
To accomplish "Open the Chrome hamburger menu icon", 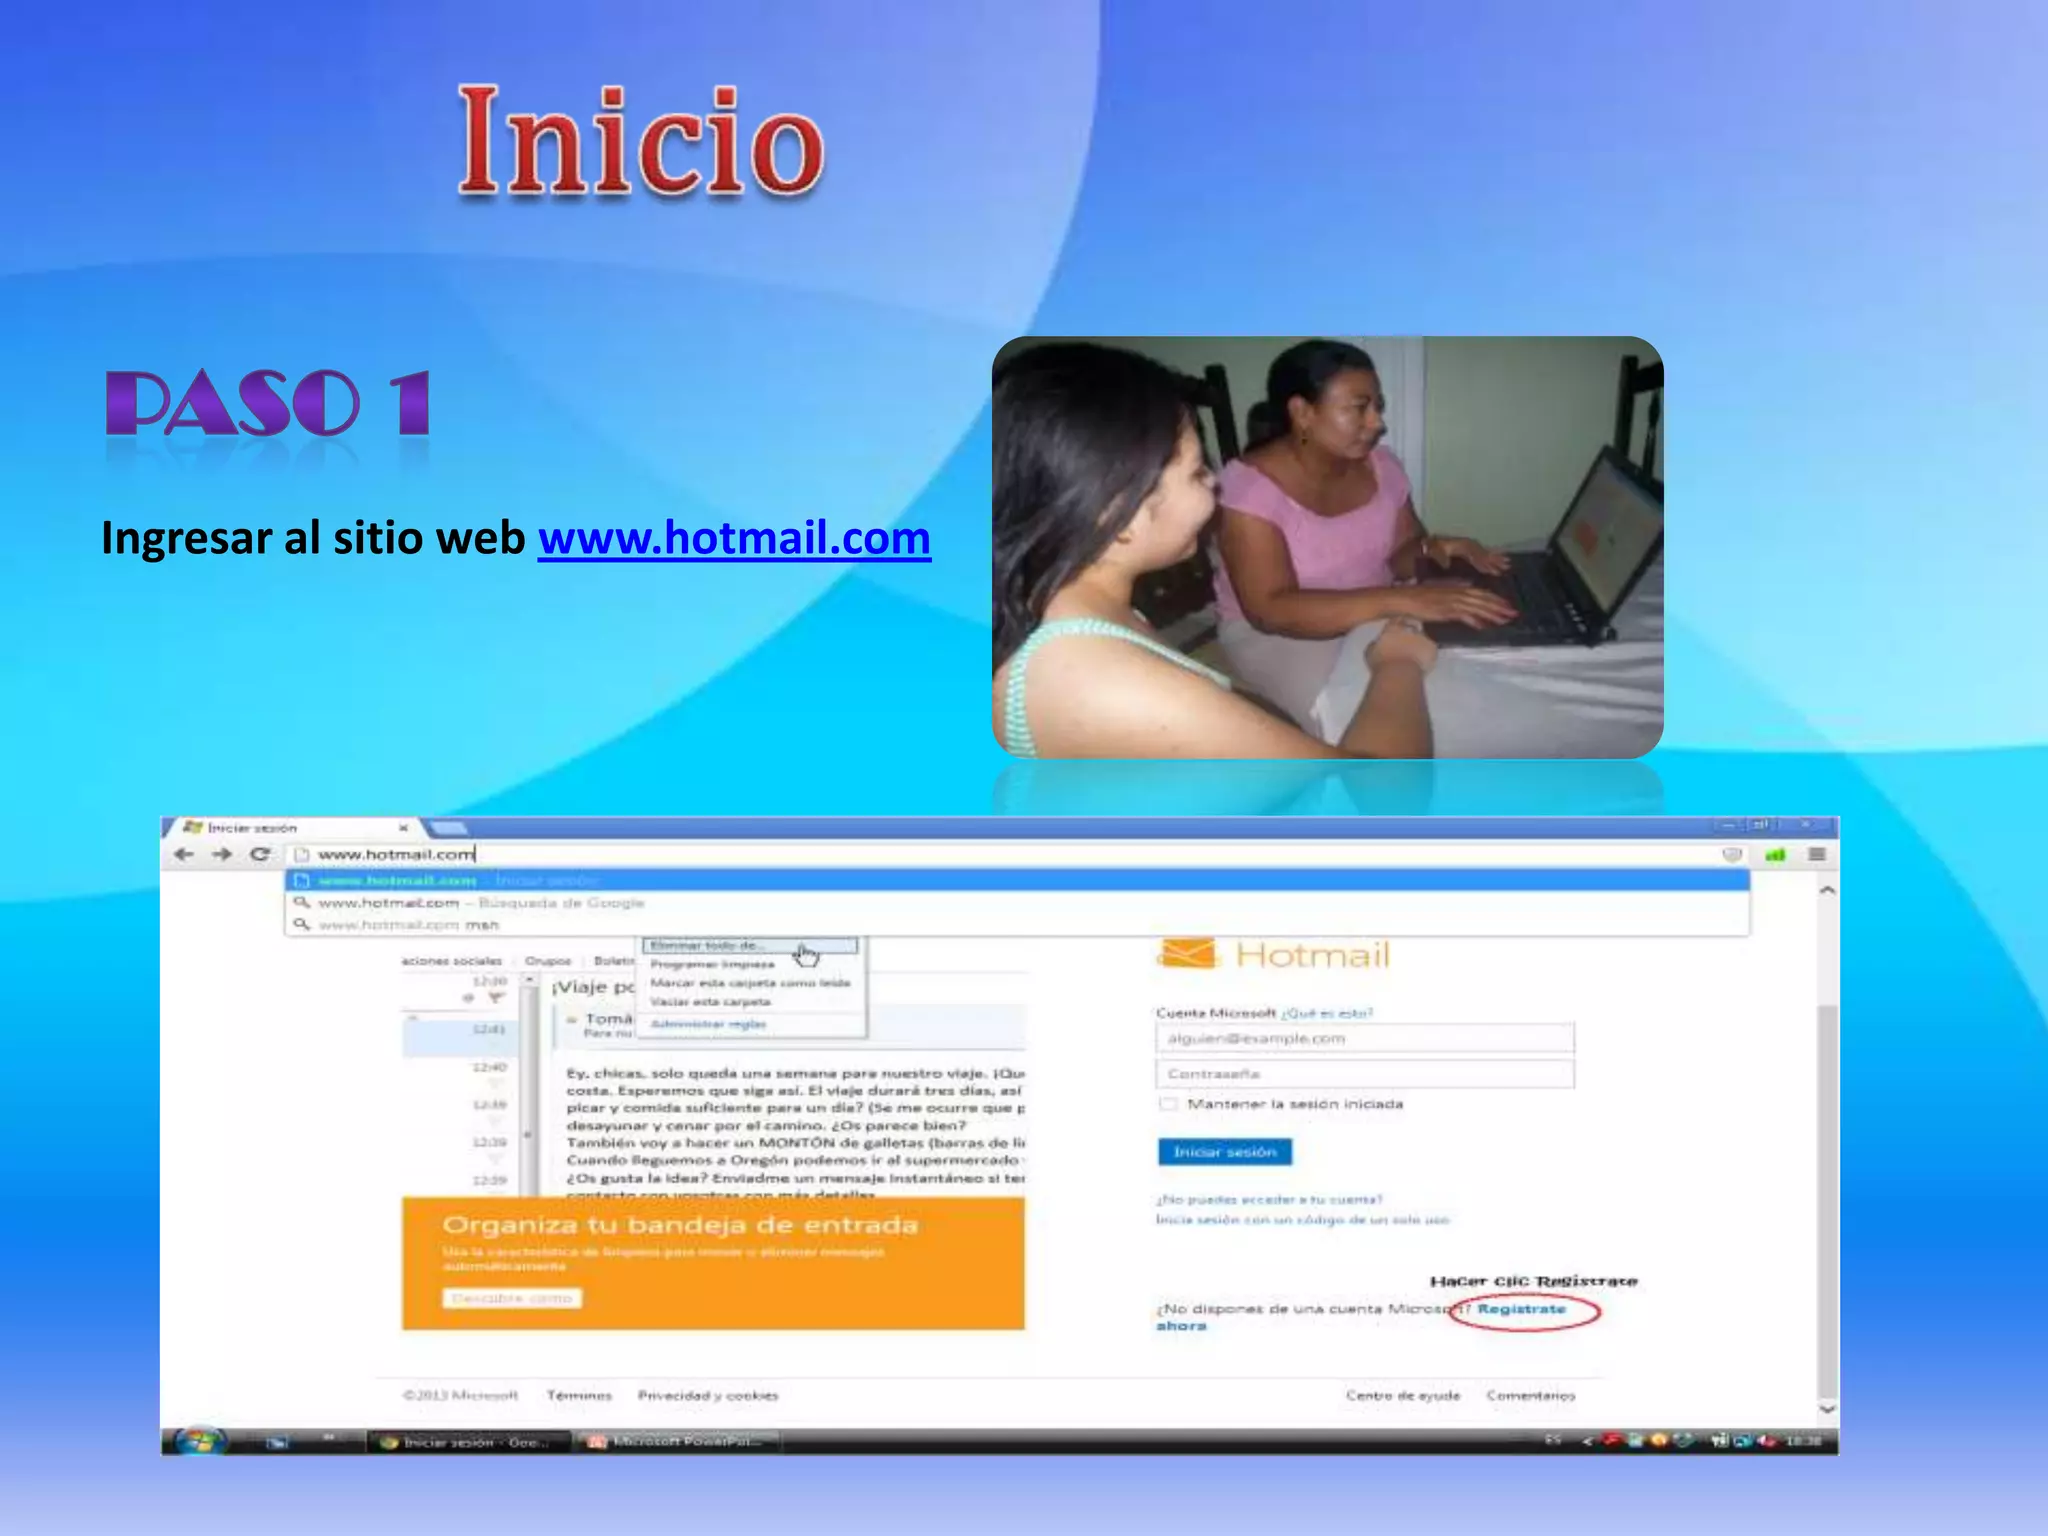I will point(1817,854).
